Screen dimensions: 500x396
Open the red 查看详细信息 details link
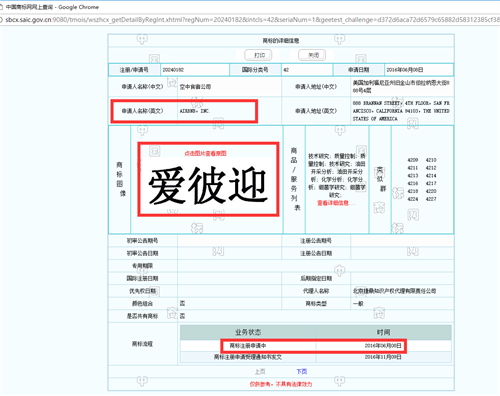(336, 203)
